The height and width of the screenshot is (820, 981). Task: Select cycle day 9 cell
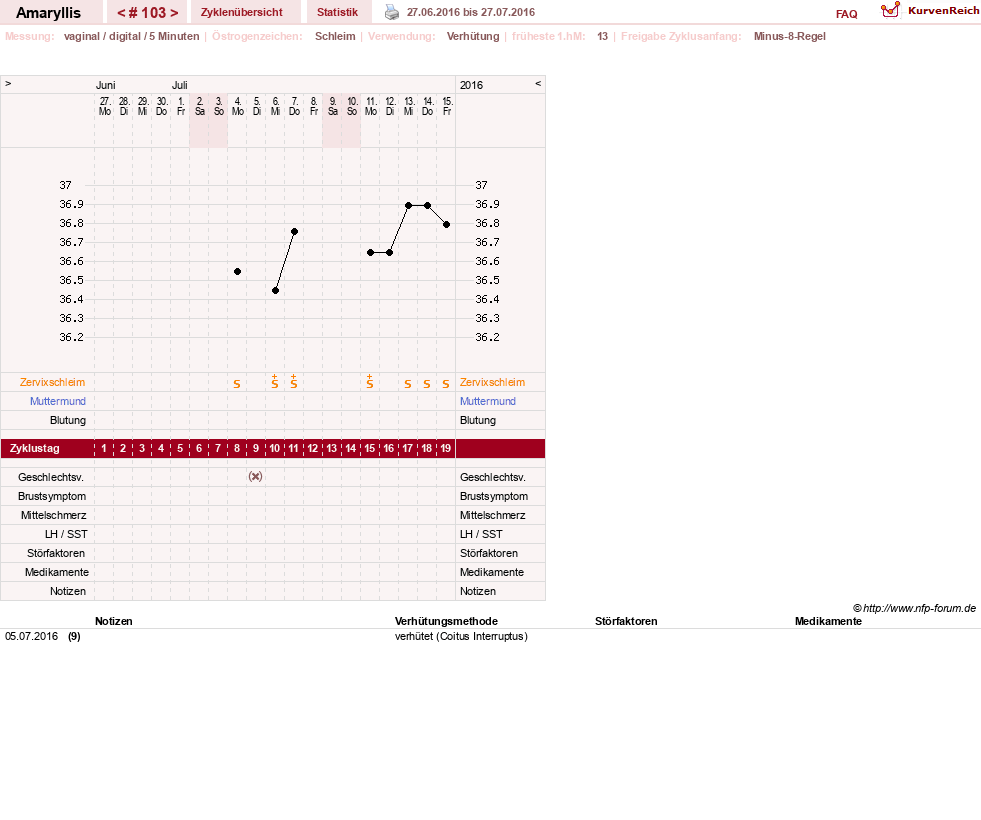click(256, 448)
